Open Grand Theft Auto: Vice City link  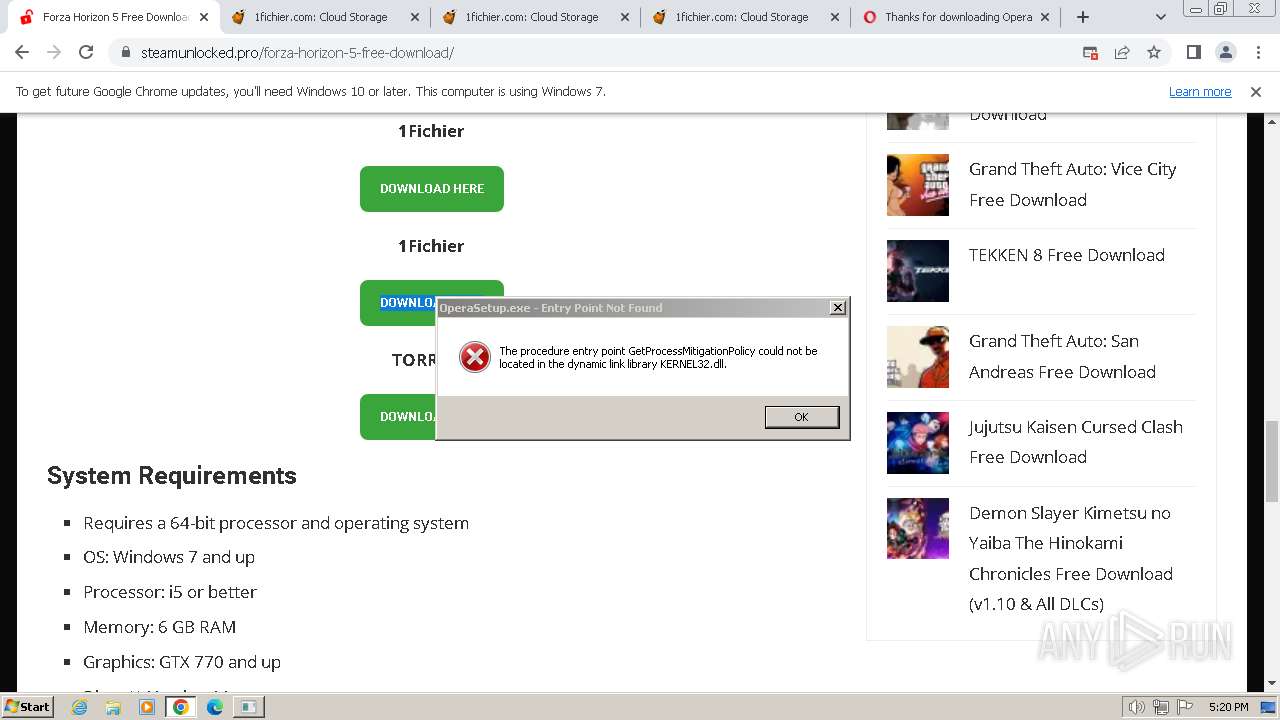point(1072,185)
